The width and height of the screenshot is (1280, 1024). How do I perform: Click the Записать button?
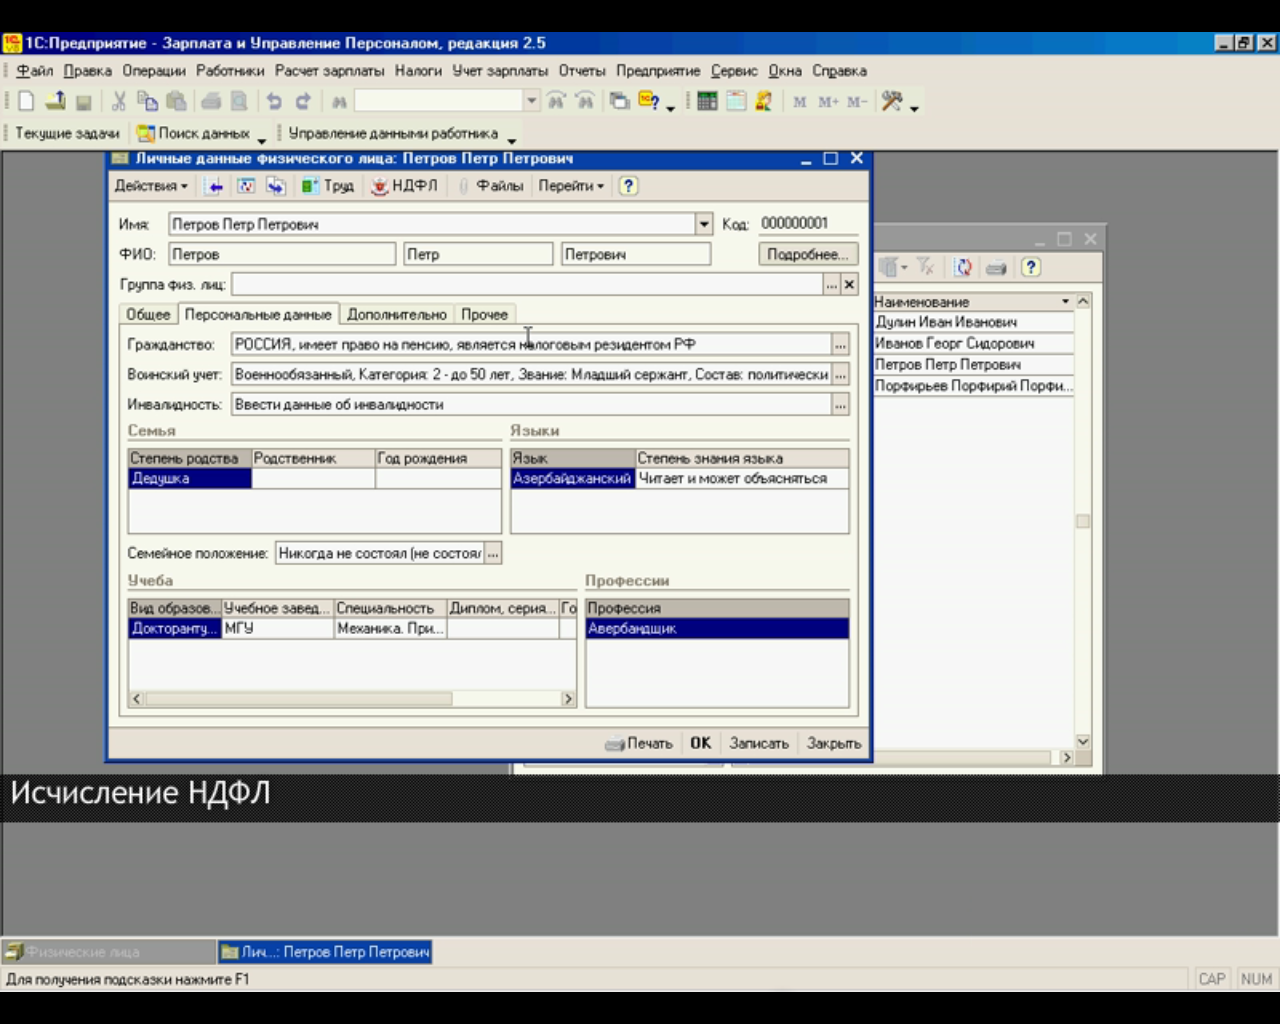pyautogui.click(x=759, y=743)
